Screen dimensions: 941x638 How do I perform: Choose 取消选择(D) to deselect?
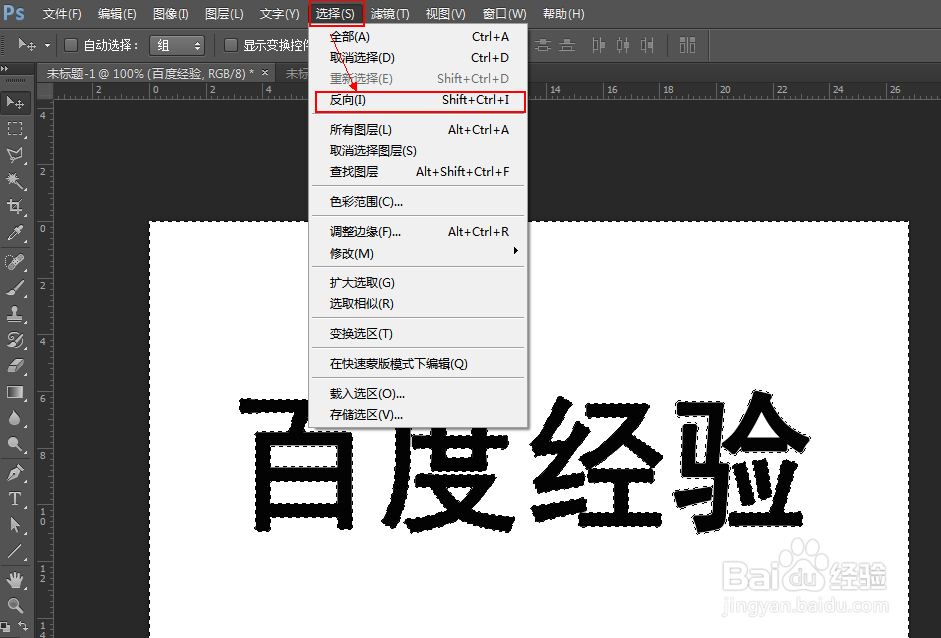pyautogui.click(x=418, y=58)
